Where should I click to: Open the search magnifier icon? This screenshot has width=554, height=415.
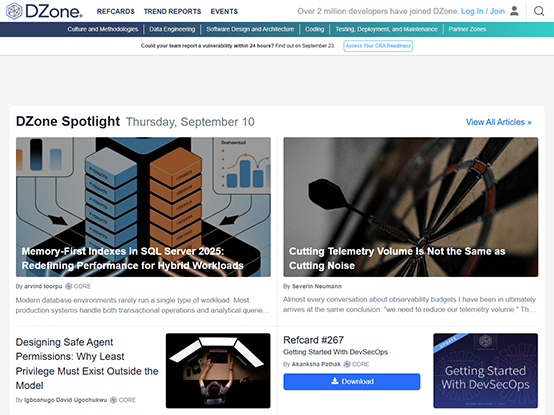tap(539, 11)
